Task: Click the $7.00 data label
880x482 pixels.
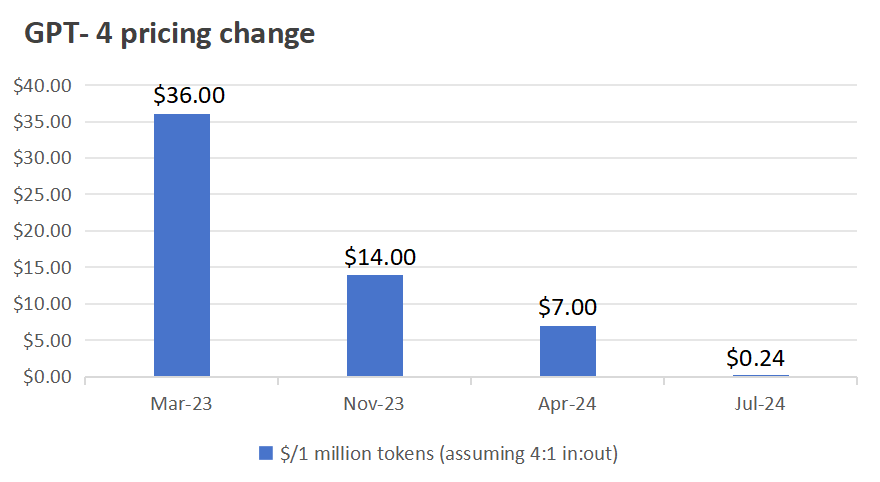Action: click(x=567, y=307)
